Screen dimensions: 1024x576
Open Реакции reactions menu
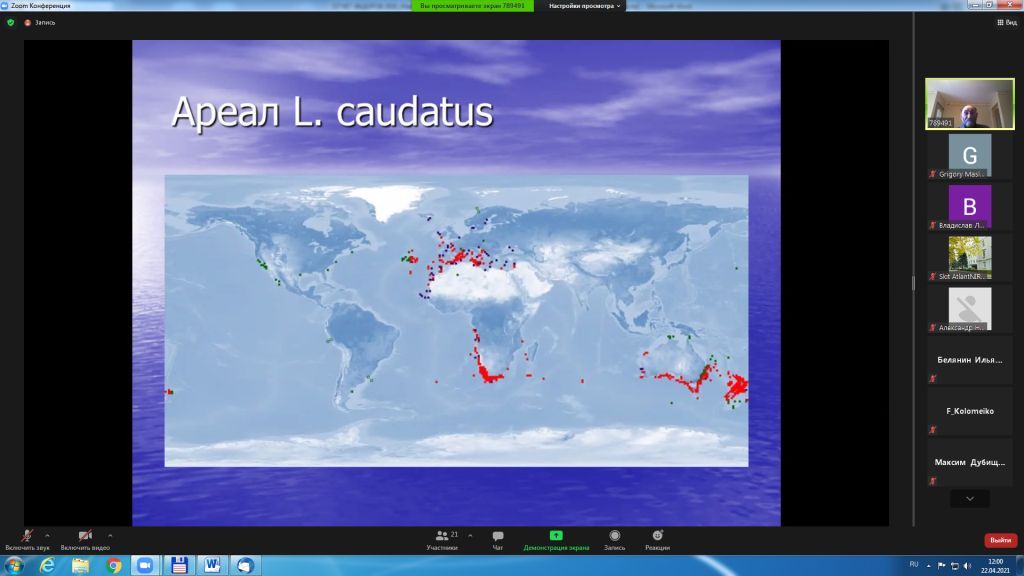pyautogui.click(x=657, y=539)
